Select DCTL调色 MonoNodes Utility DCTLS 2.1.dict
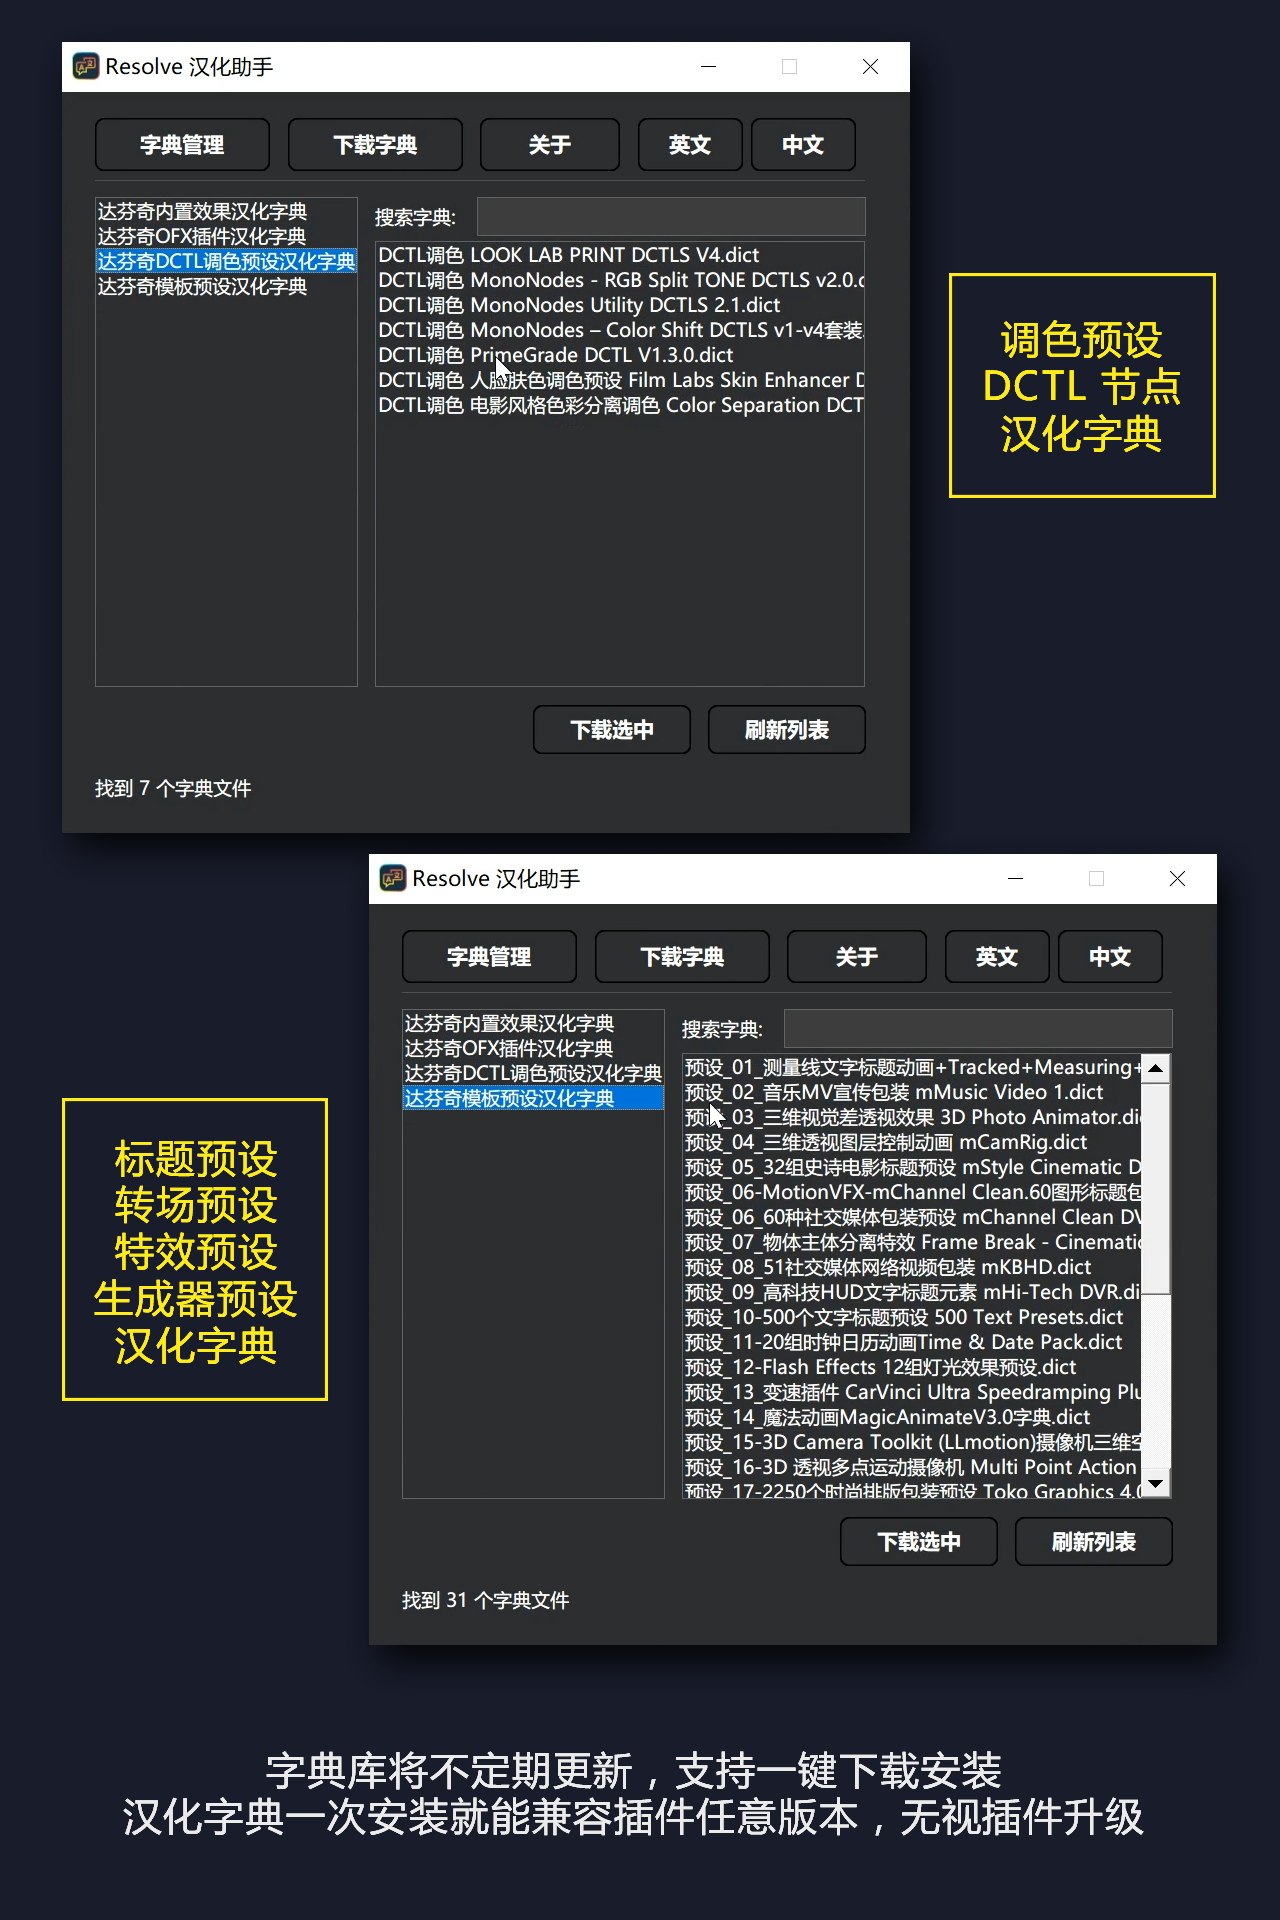 pyautogui.click(x=620, y=305)
